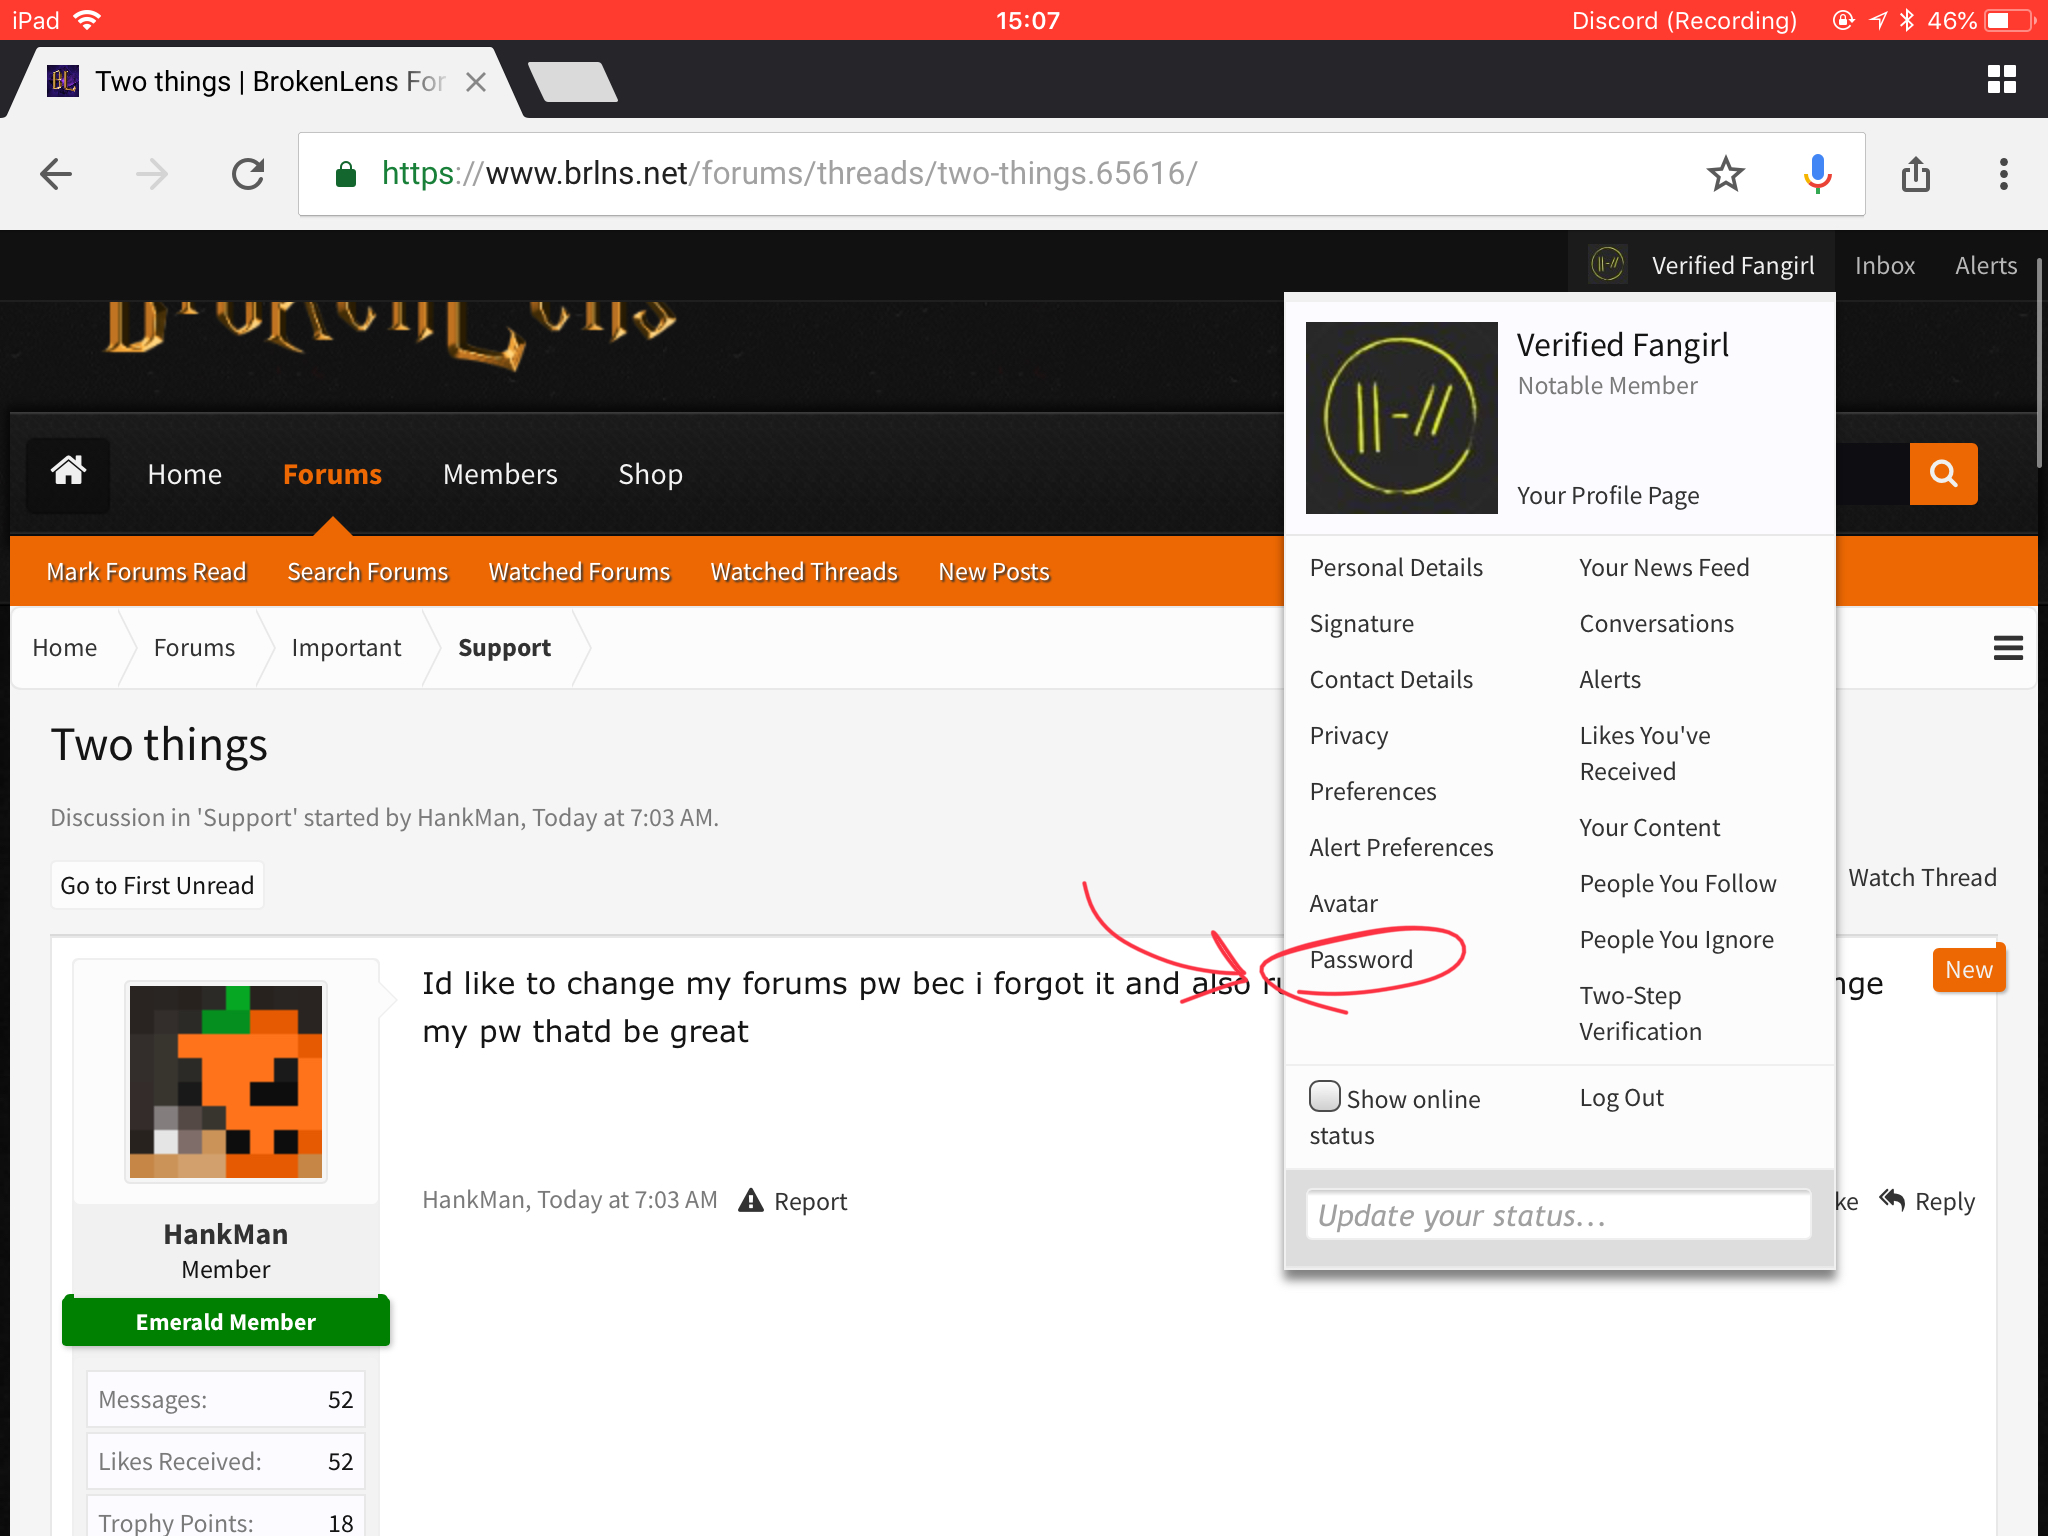The height and width of the screenshot is (1536, 2048).
Task: Open the Inbox menu
Action: [x=1885, y=265]
